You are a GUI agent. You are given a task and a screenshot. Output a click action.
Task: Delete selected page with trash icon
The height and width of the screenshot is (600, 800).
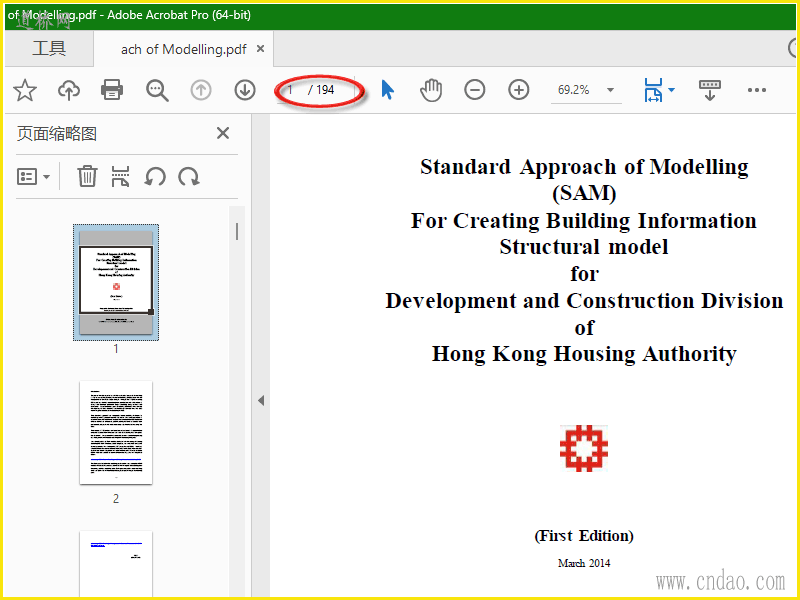(x=87, y=177)
